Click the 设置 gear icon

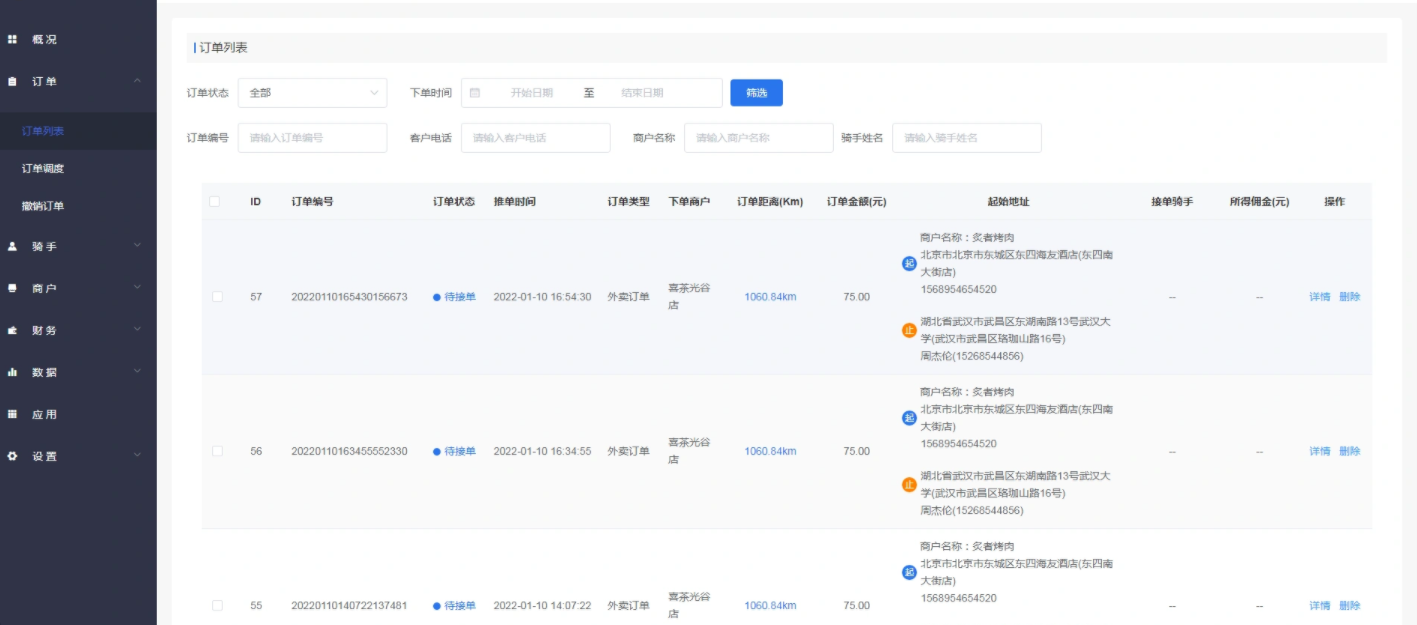coord(13,456)
